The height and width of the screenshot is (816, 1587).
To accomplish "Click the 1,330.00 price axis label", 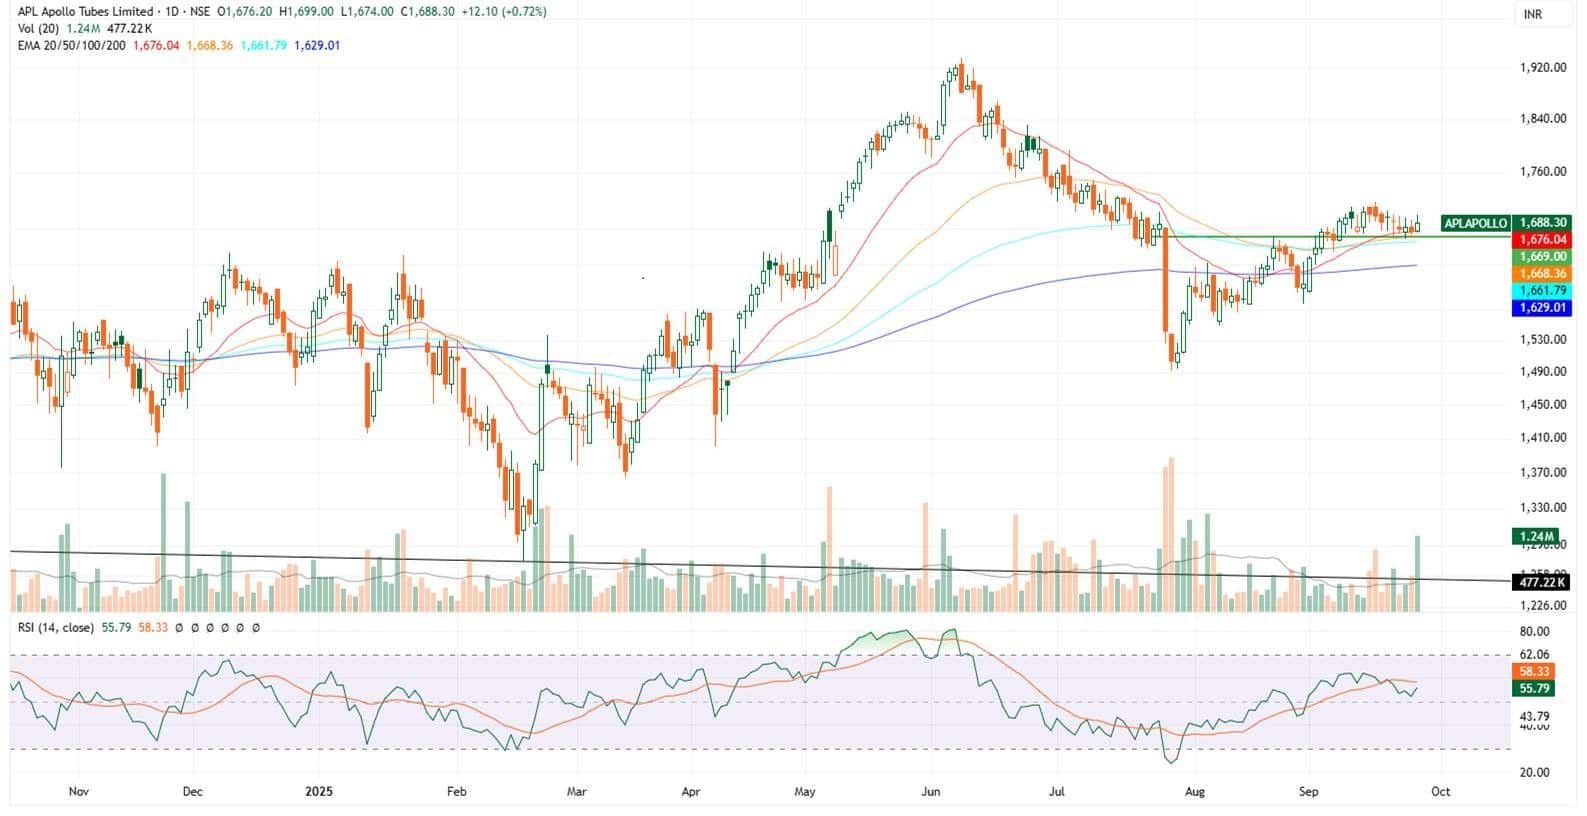I will pos(1542,508).
